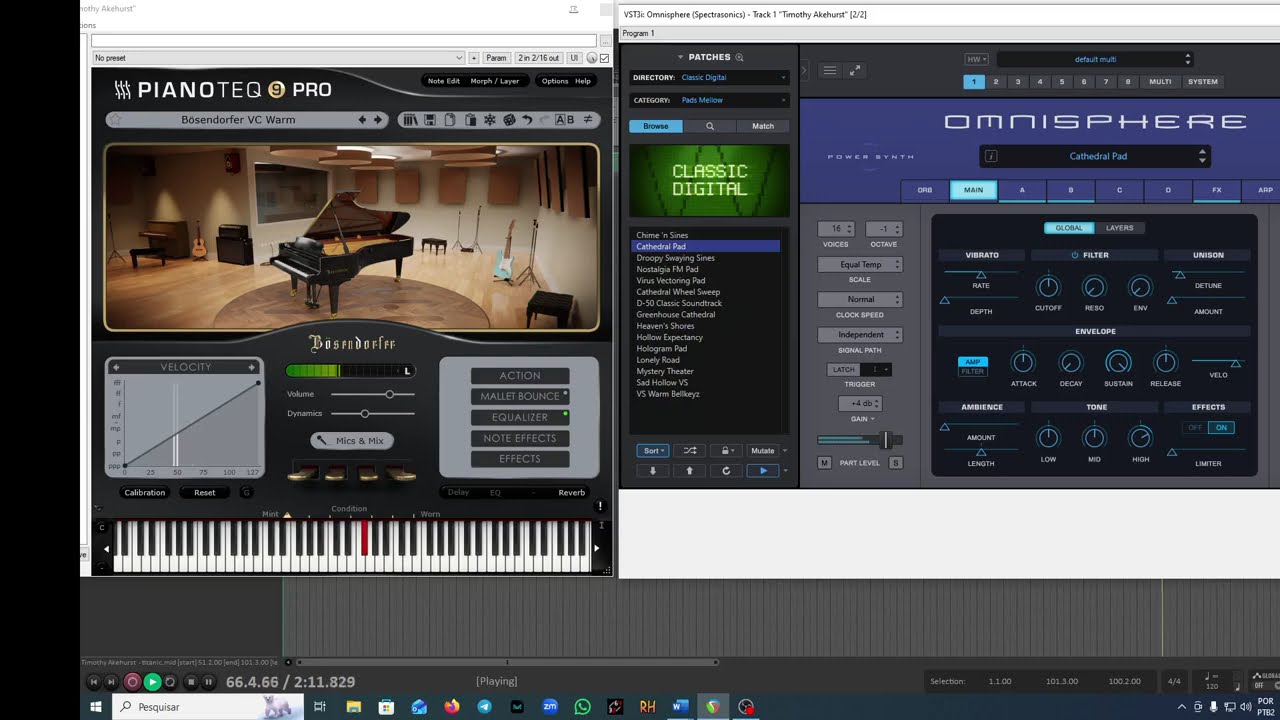Click the shuffle patches icon in Omnisphere
This screenshot has width=1280, height=720.
coord(690,451)
